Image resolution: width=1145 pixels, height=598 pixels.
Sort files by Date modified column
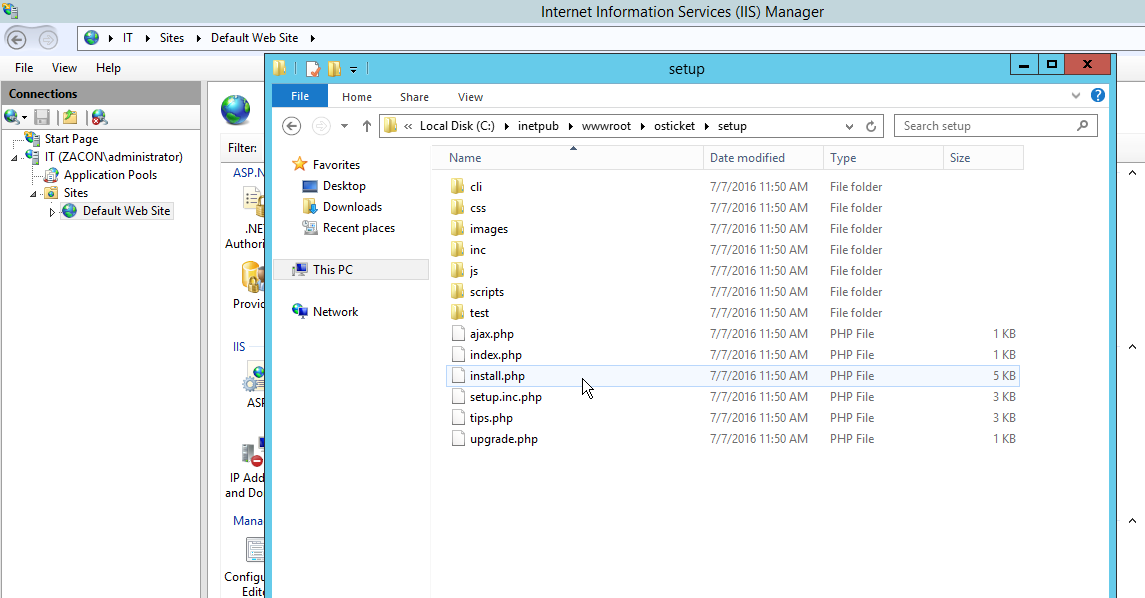tap(764, 158)
